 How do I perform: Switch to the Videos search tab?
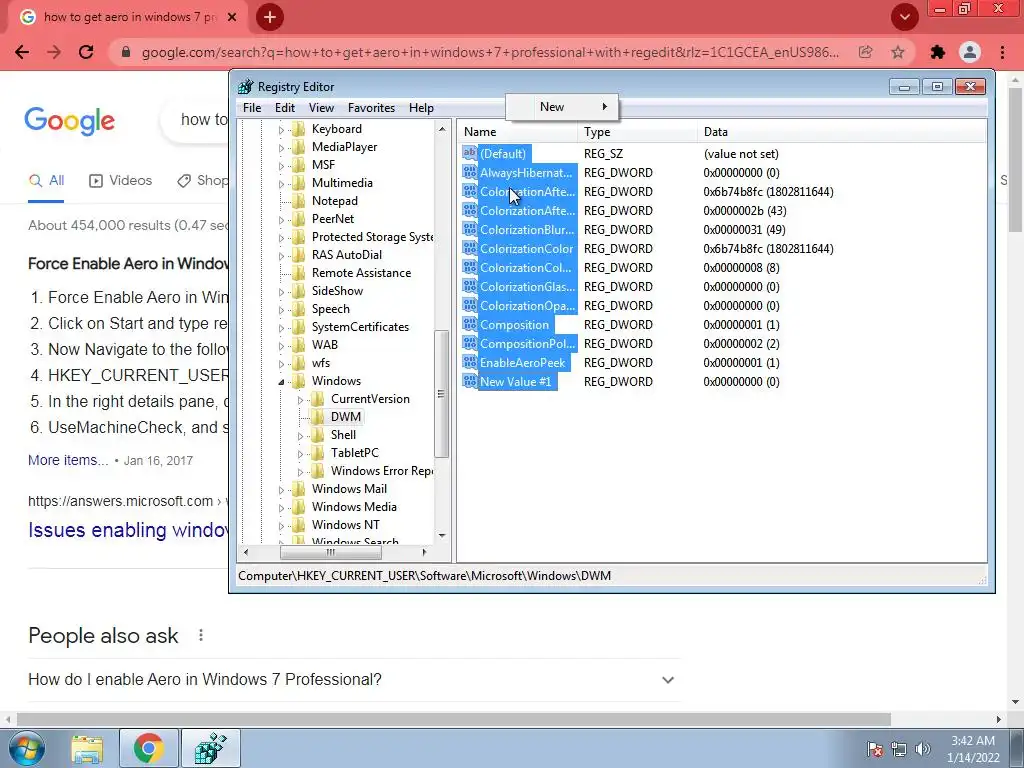coord(120,180)
